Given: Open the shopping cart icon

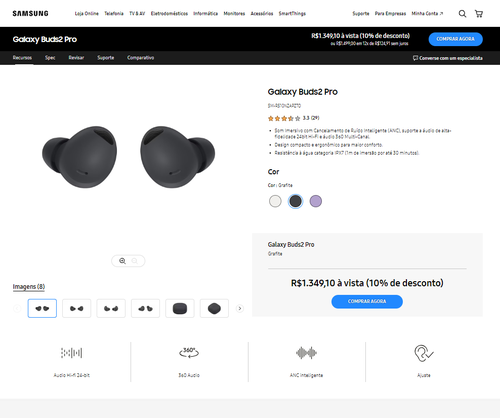Looking at the screenshot, I should coord(479,14).
